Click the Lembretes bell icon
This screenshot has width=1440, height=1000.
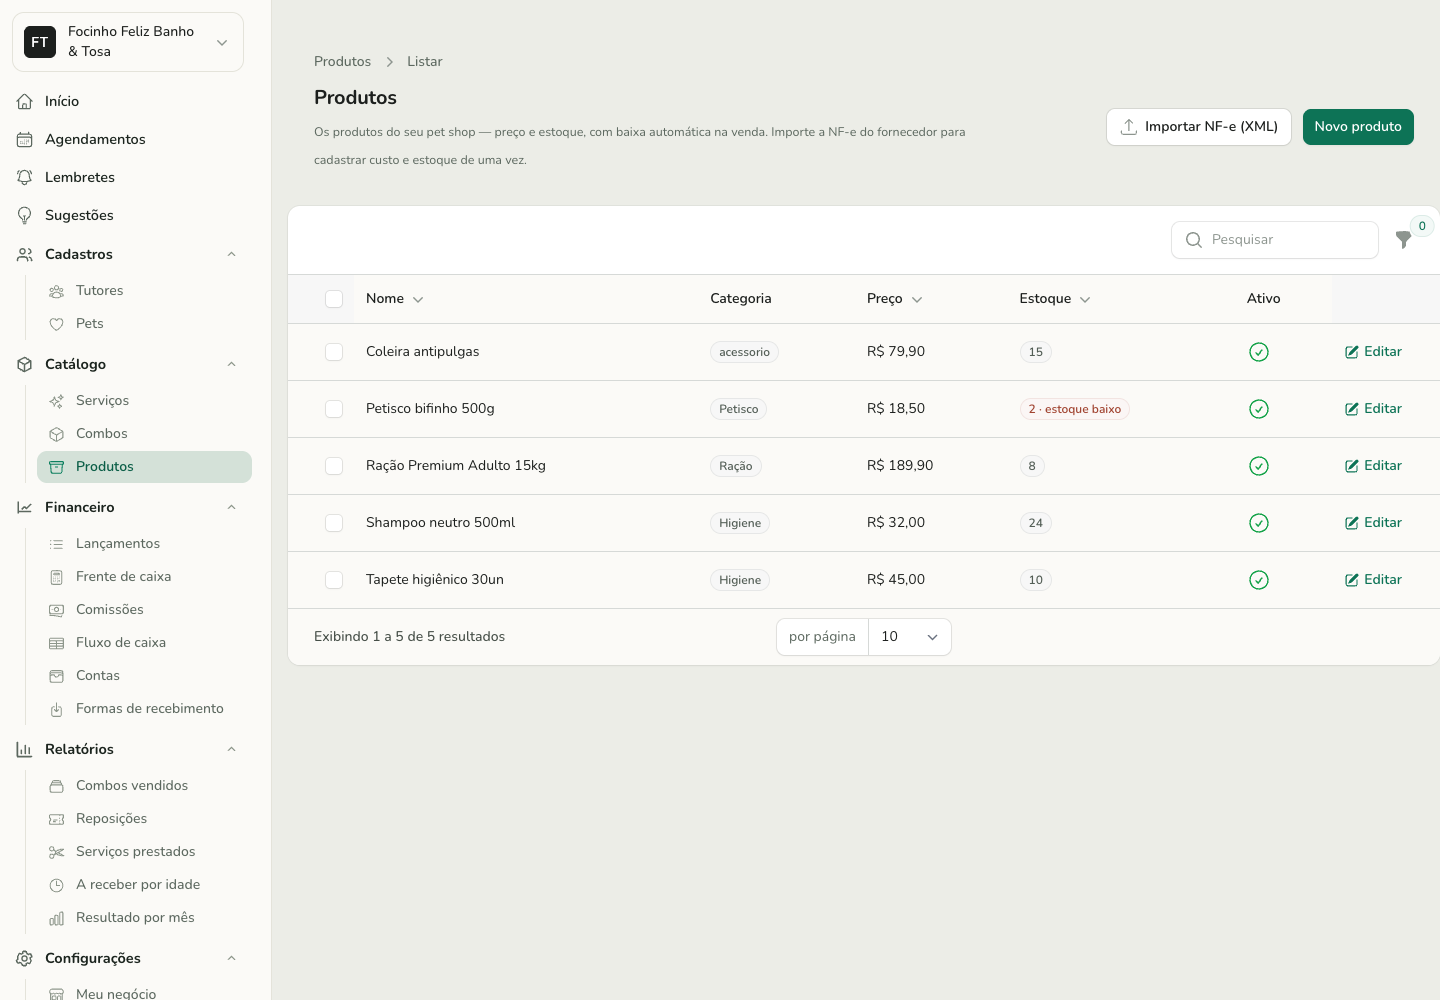(25, 177)
